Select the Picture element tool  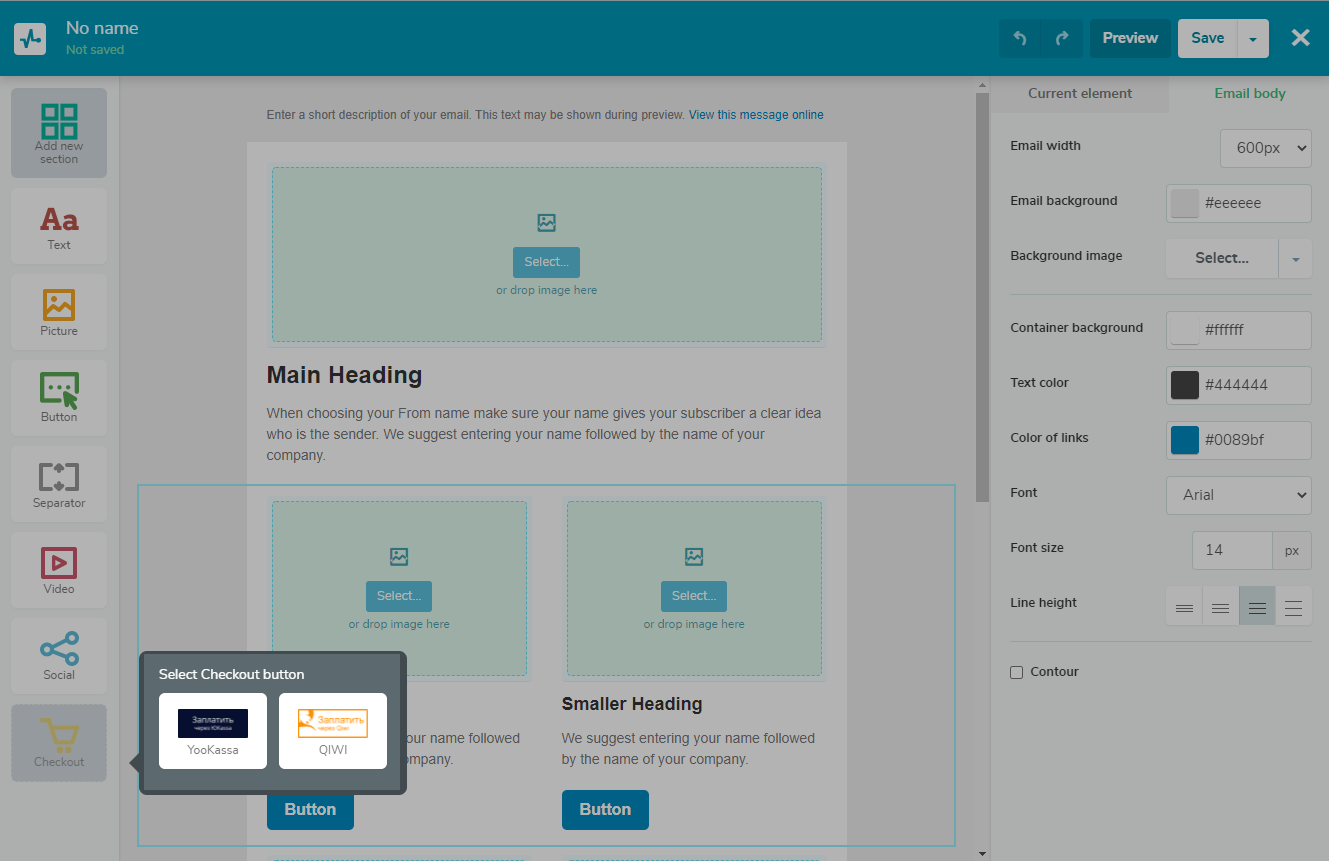tap(59, 312)
